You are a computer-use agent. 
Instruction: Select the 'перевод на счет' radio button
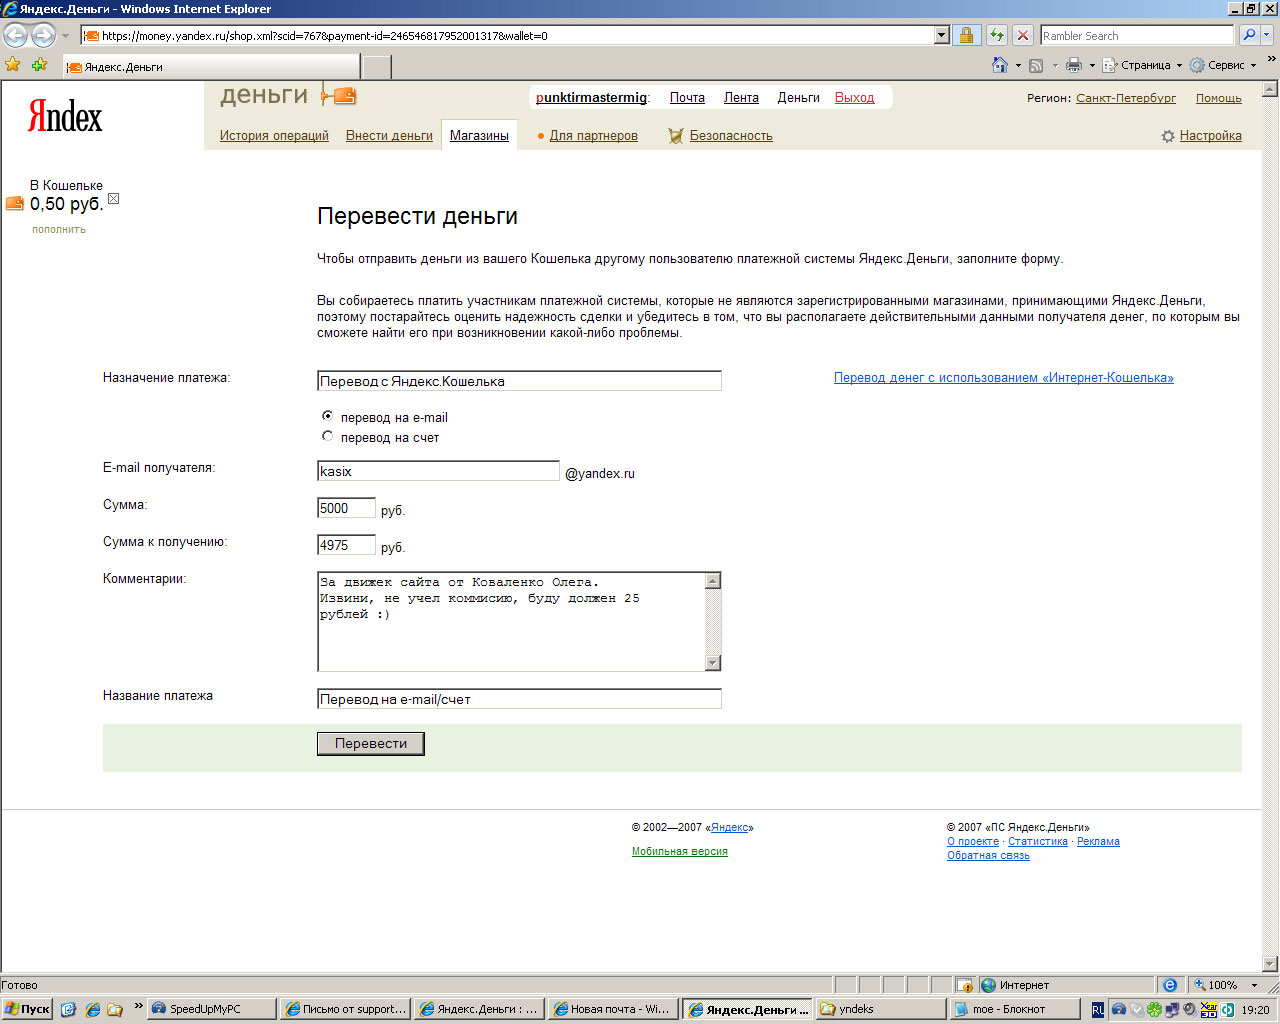coord(327,436)
